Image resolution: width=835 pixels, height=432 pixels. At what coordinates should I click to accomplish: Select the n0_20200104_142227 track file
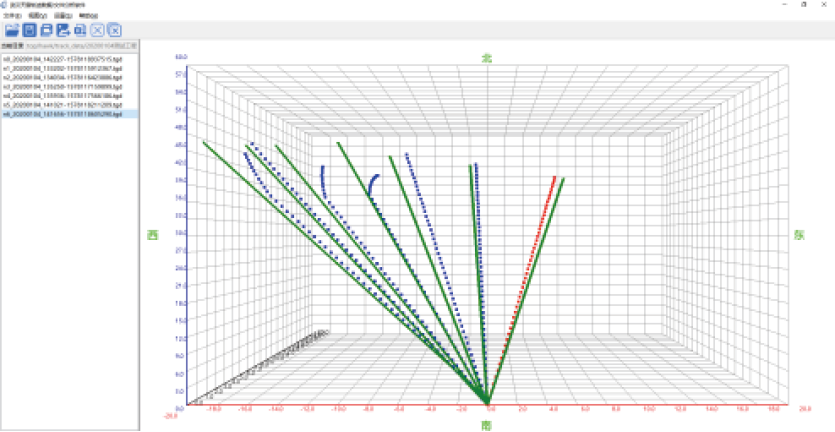pos(62,59)
